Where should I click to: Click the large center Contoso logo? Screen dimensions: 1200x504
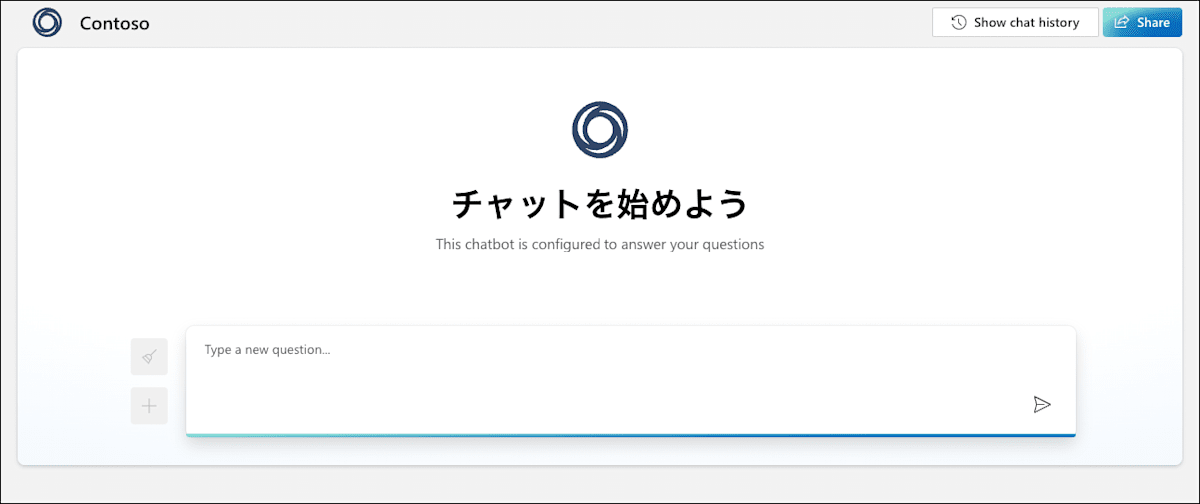600,129
